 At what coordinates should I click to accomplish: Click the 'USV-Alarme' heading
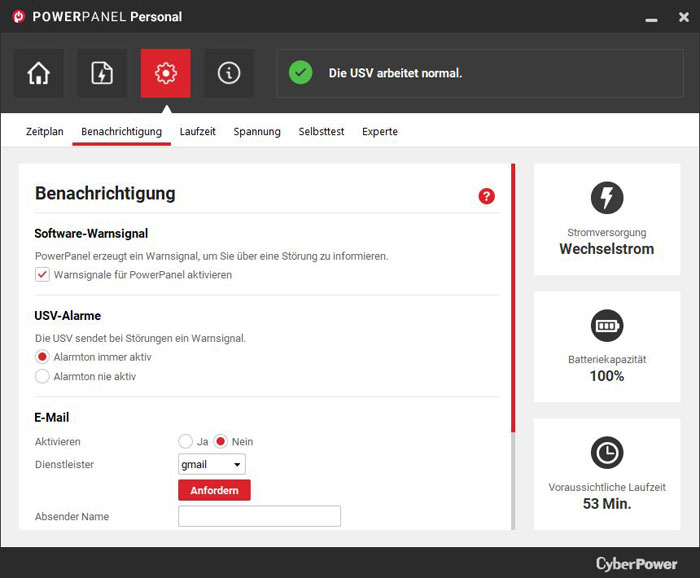[67, 316]
